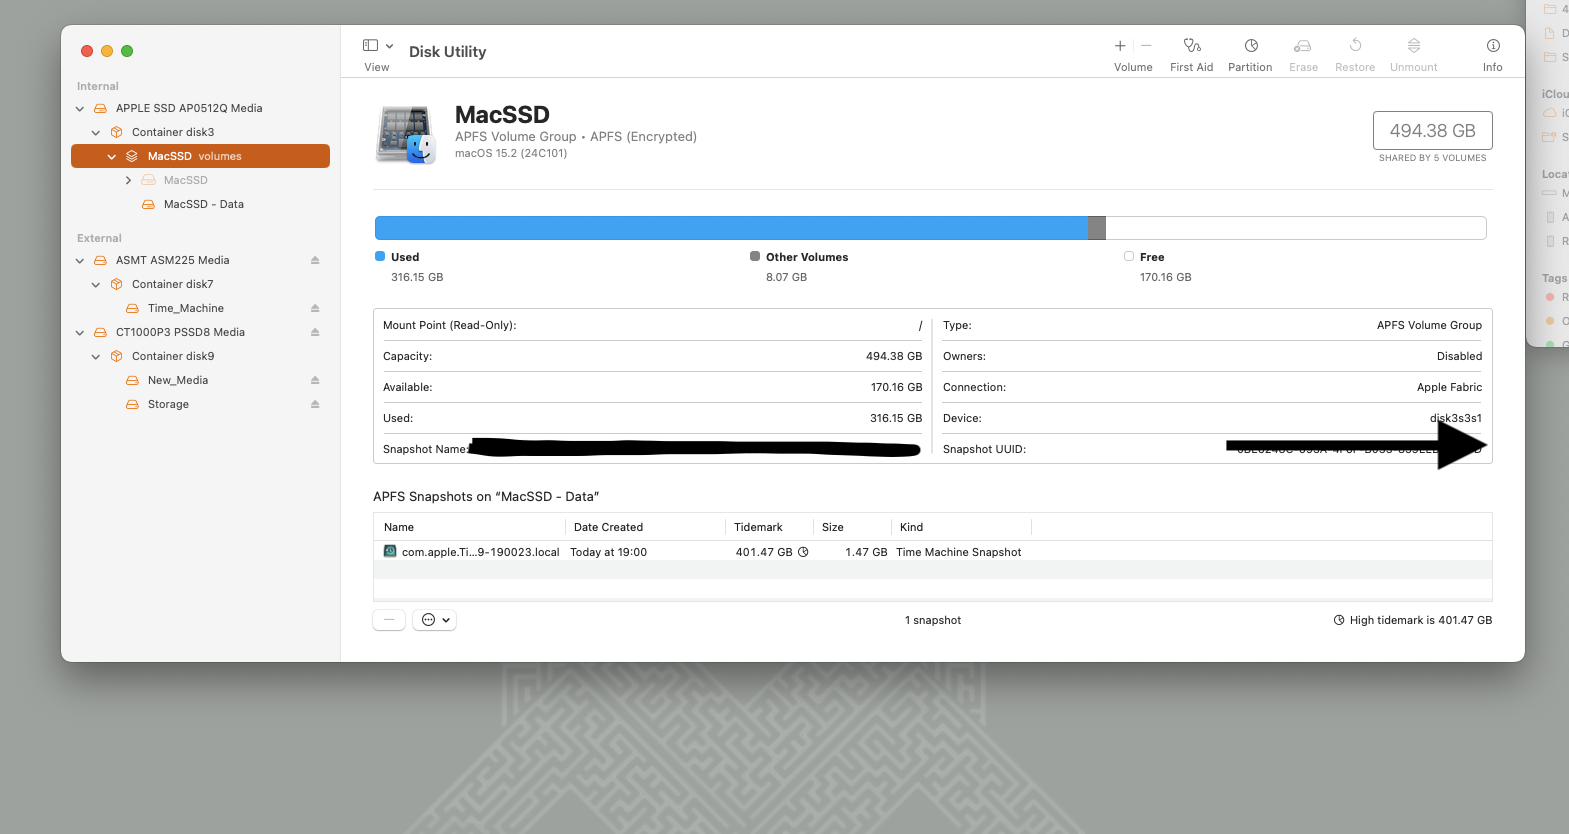Eject the Time_Machine volume
This screenshot has height=834, width=1569.
coord(315,308)
